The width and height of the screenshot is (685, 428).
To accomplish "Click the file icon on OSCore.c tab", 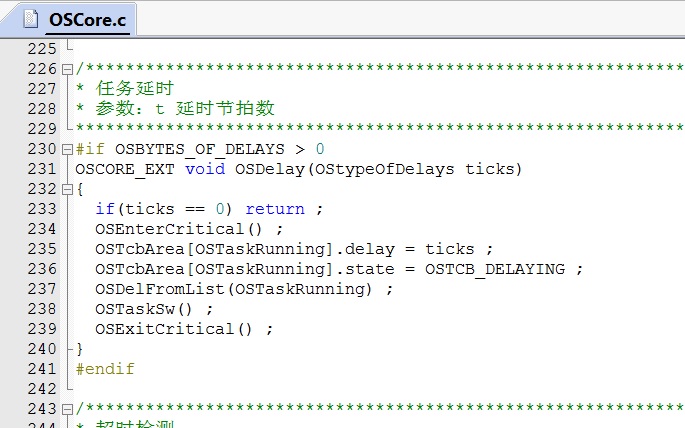I will tap(31, 20).
